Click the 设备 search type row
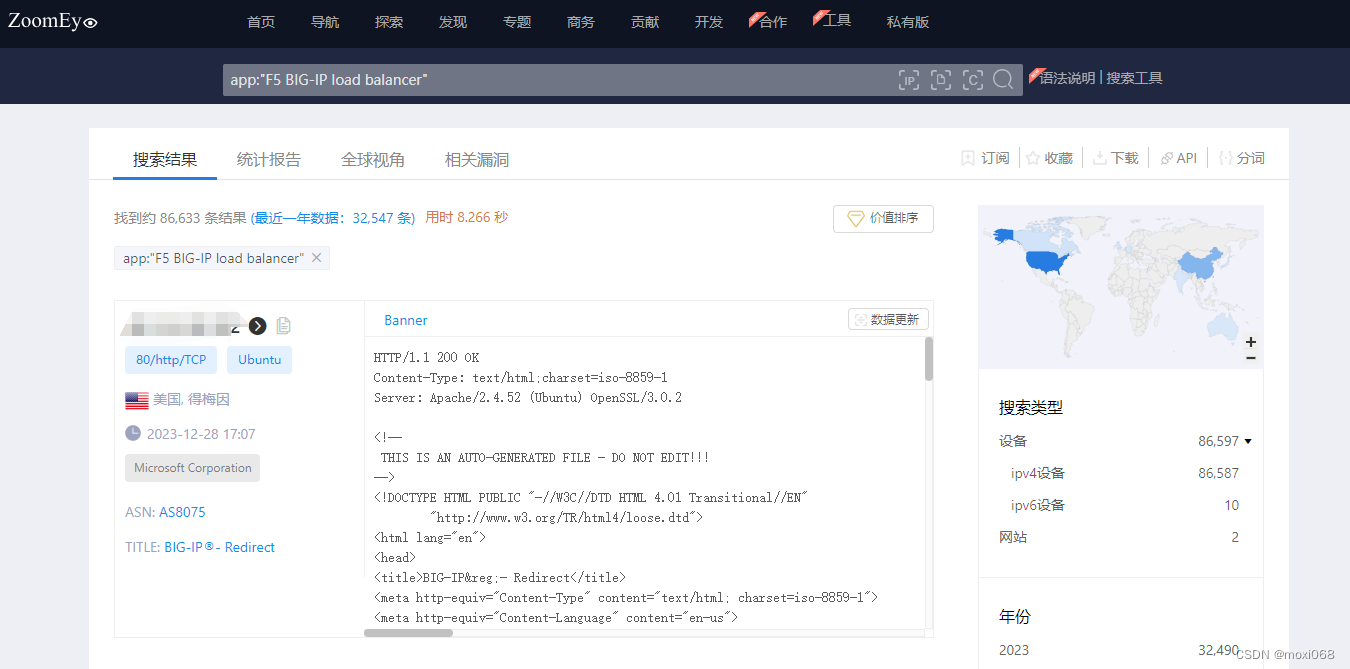This screenshot has height=669, width=1350. point(1119,441)
